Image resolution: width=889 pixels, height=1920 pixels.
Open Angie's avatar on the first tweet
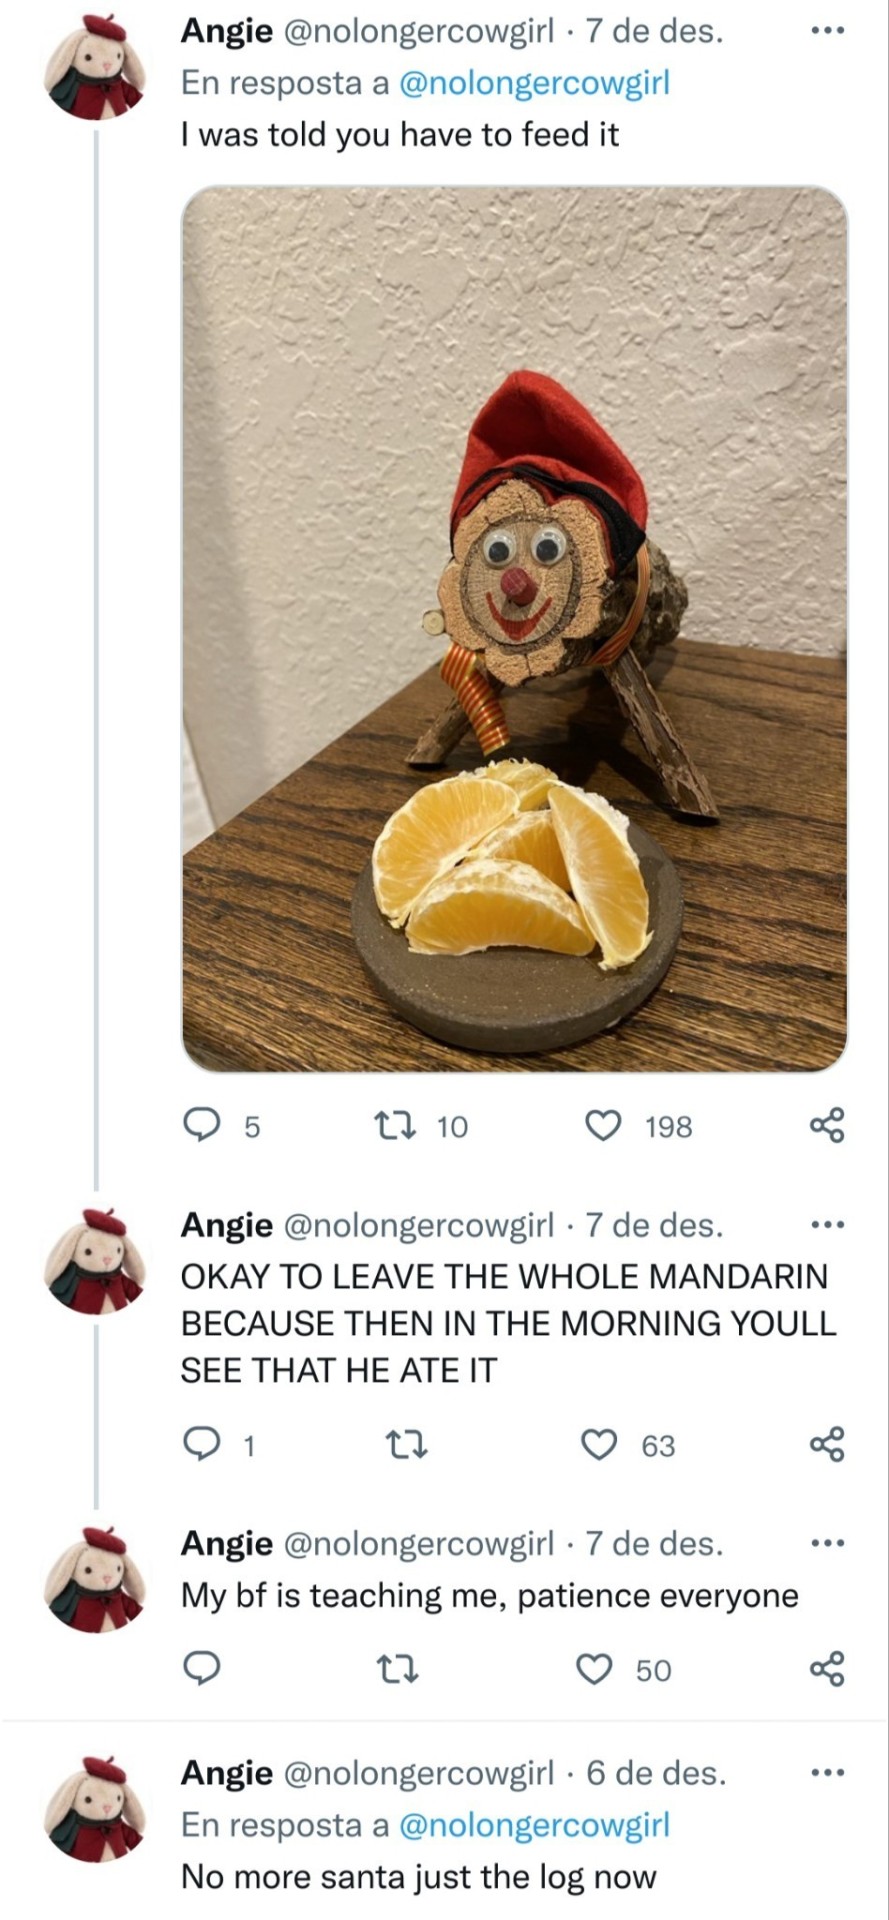pyautogui.click(x=97, y=68)
